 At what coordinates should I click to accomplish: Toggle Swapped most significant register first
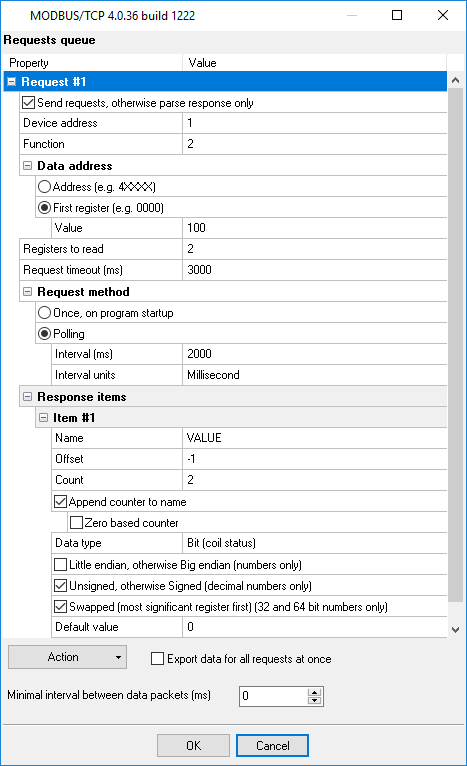click(61, 607)
